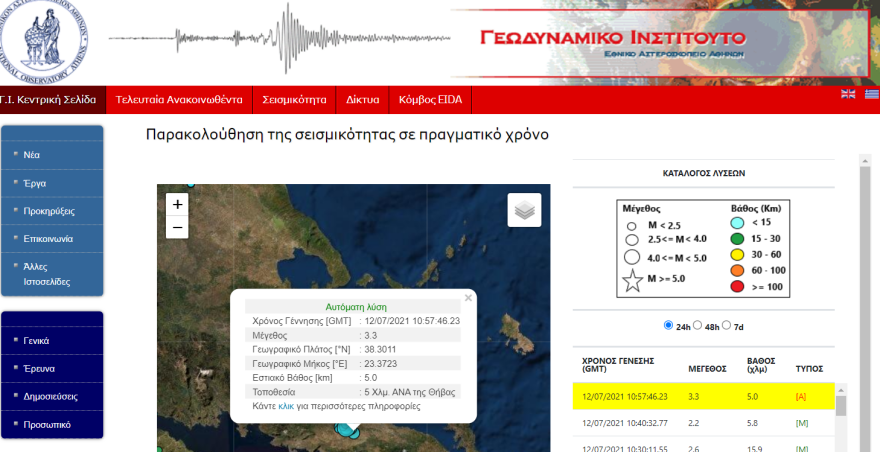Select the 48h time range
Viewport: 880px width, 452px height.
tap(697, 325)
